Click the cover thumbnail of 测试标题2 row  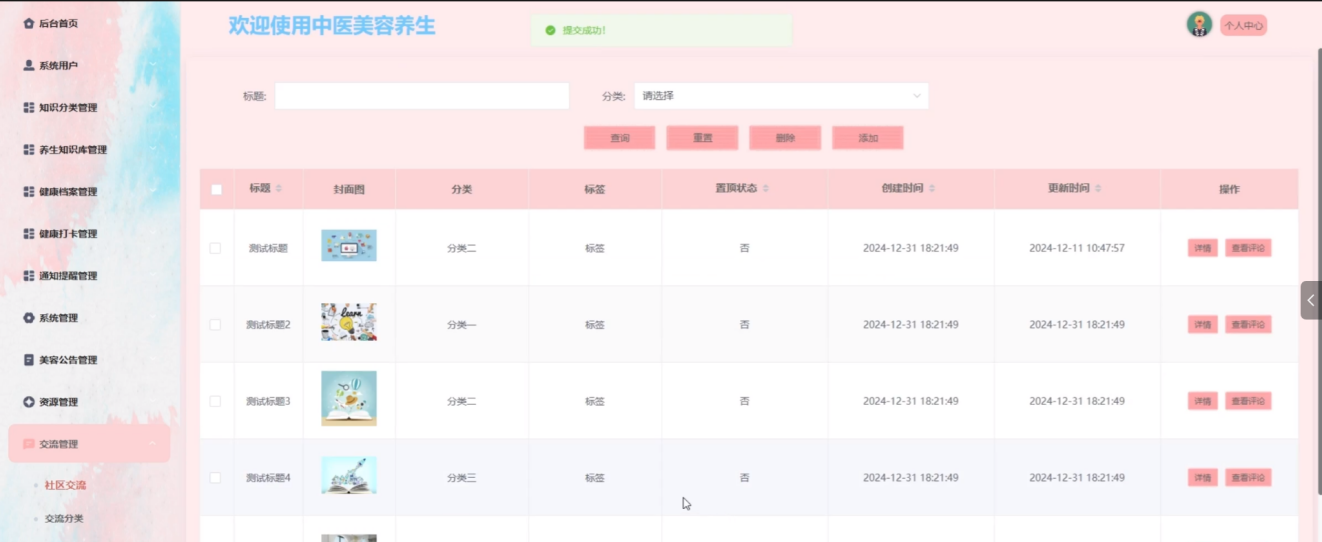[349, 322]
